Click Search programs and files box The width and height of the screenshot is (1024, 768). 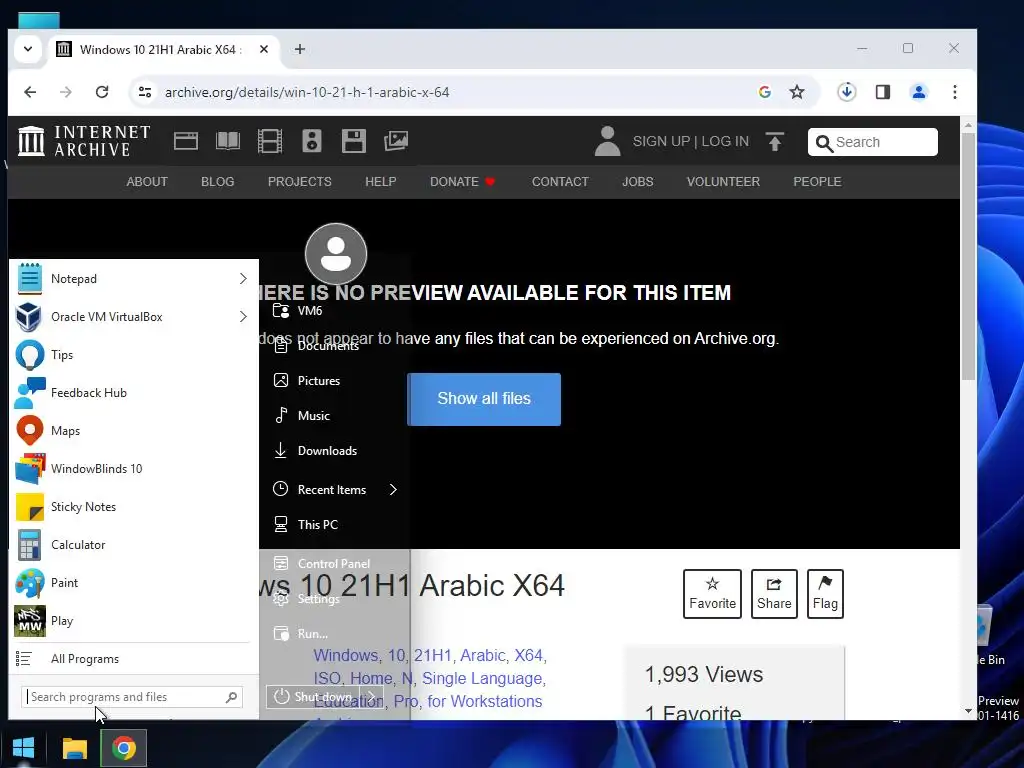click(x=132, y=697)
